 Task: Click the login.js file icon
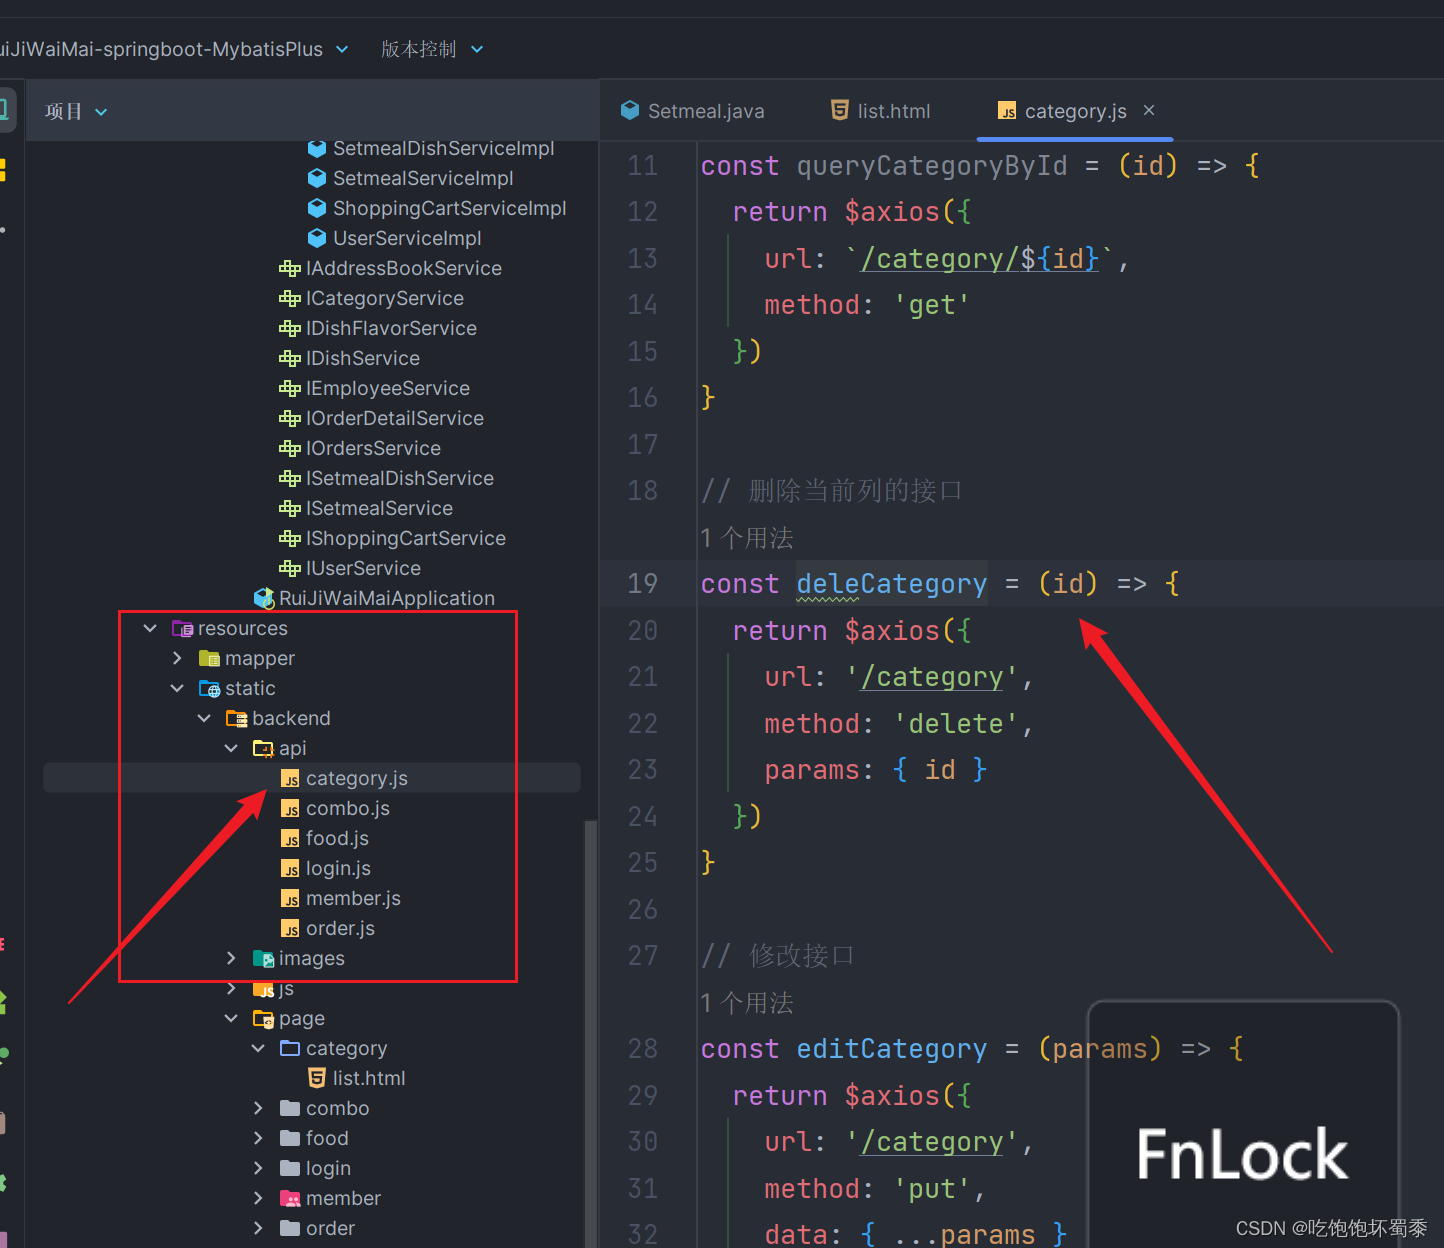click(290, 869)
